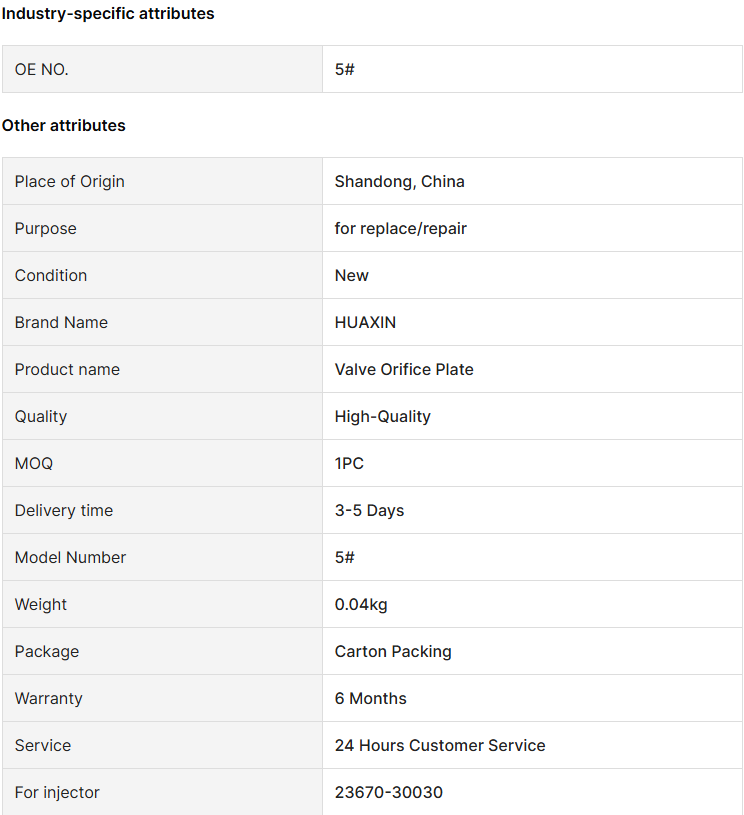This screenshot has height=815, width=744.
Task: Click the Weight value 0.04kg
Action: (361, 604)
